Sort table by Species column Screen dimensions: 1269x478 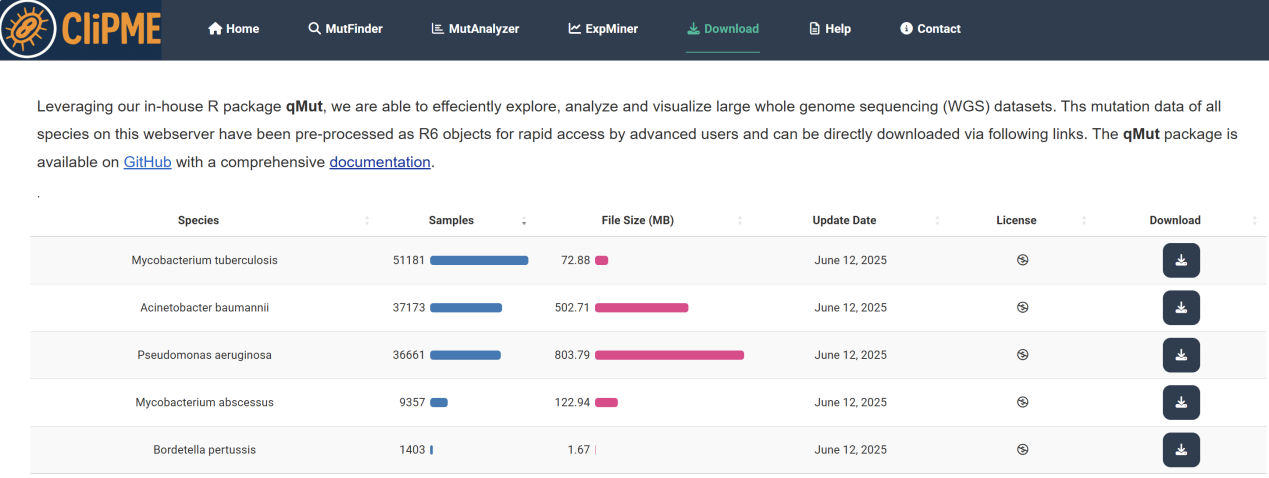click(198, 220)
